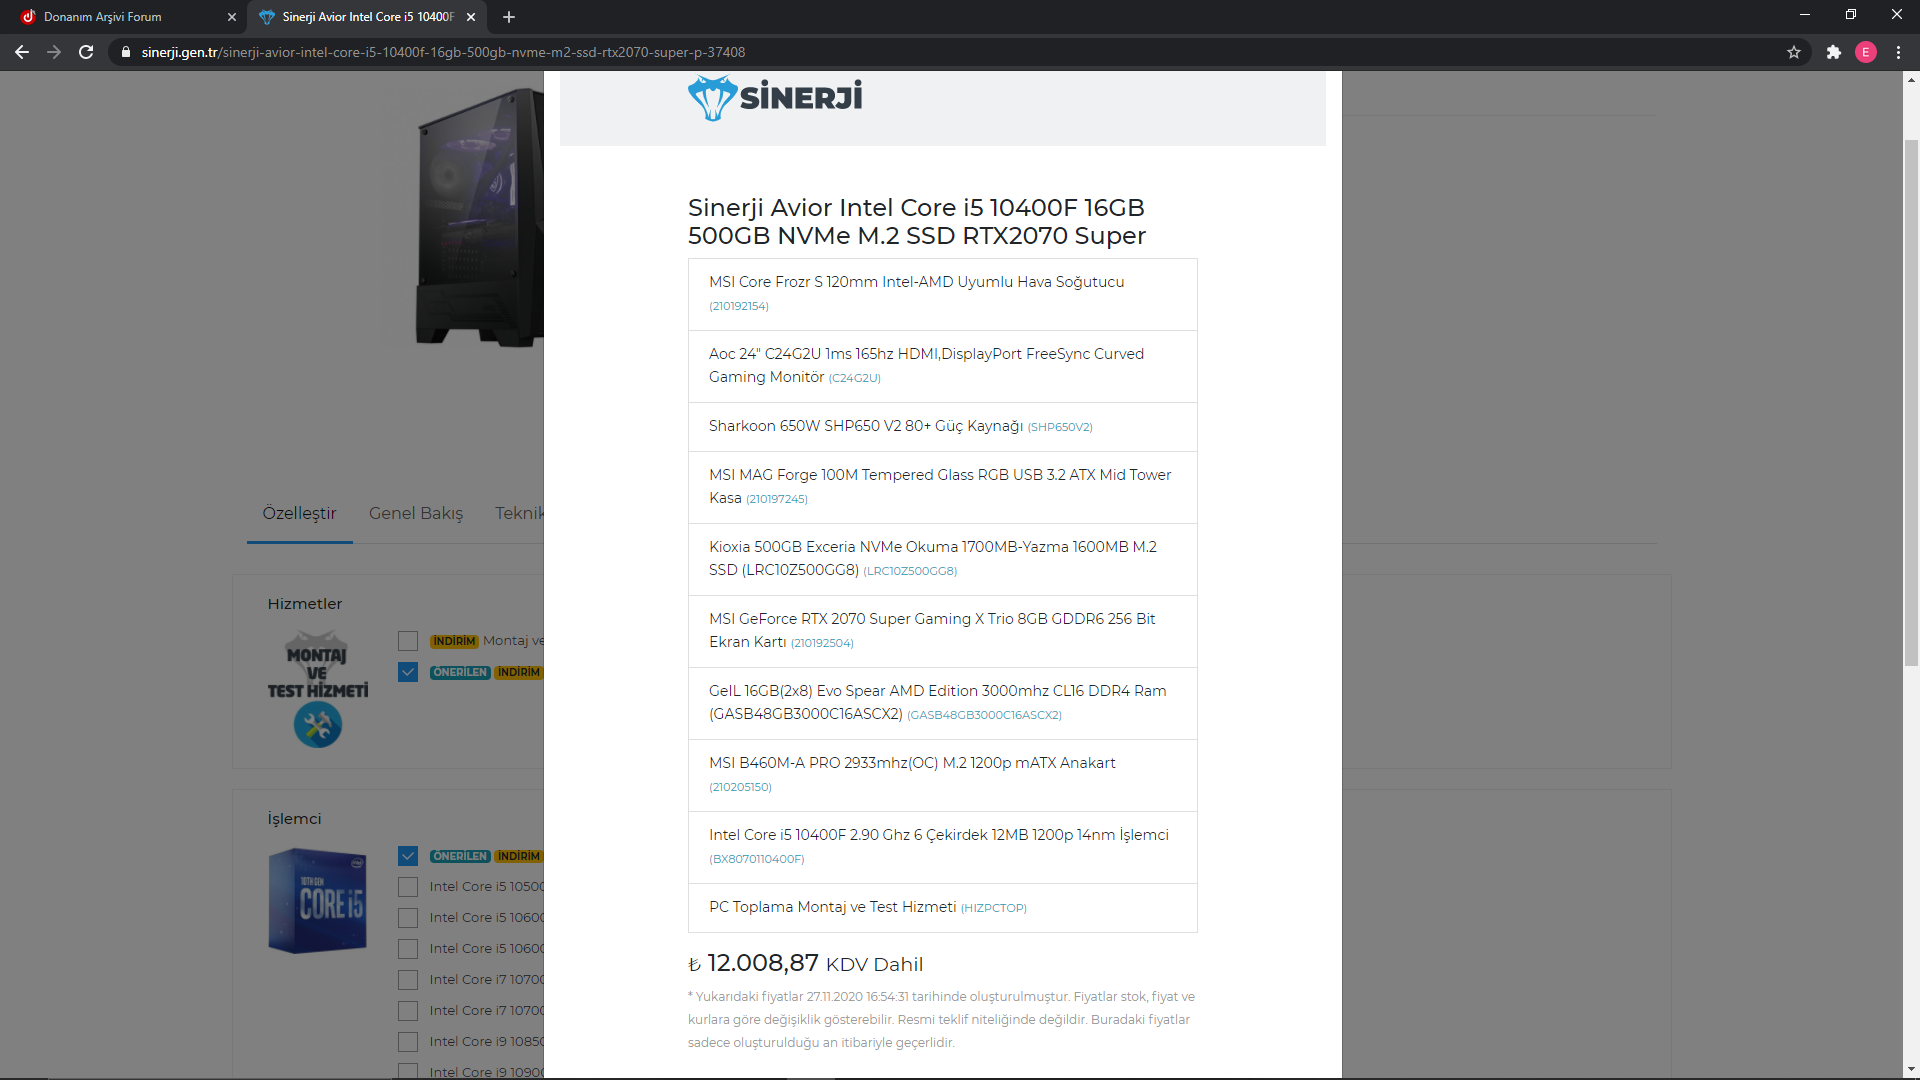The image size is (1920, 1080).
Task: Select first Intel Core i5 1060 checkbox
Action: coord(408,918)
